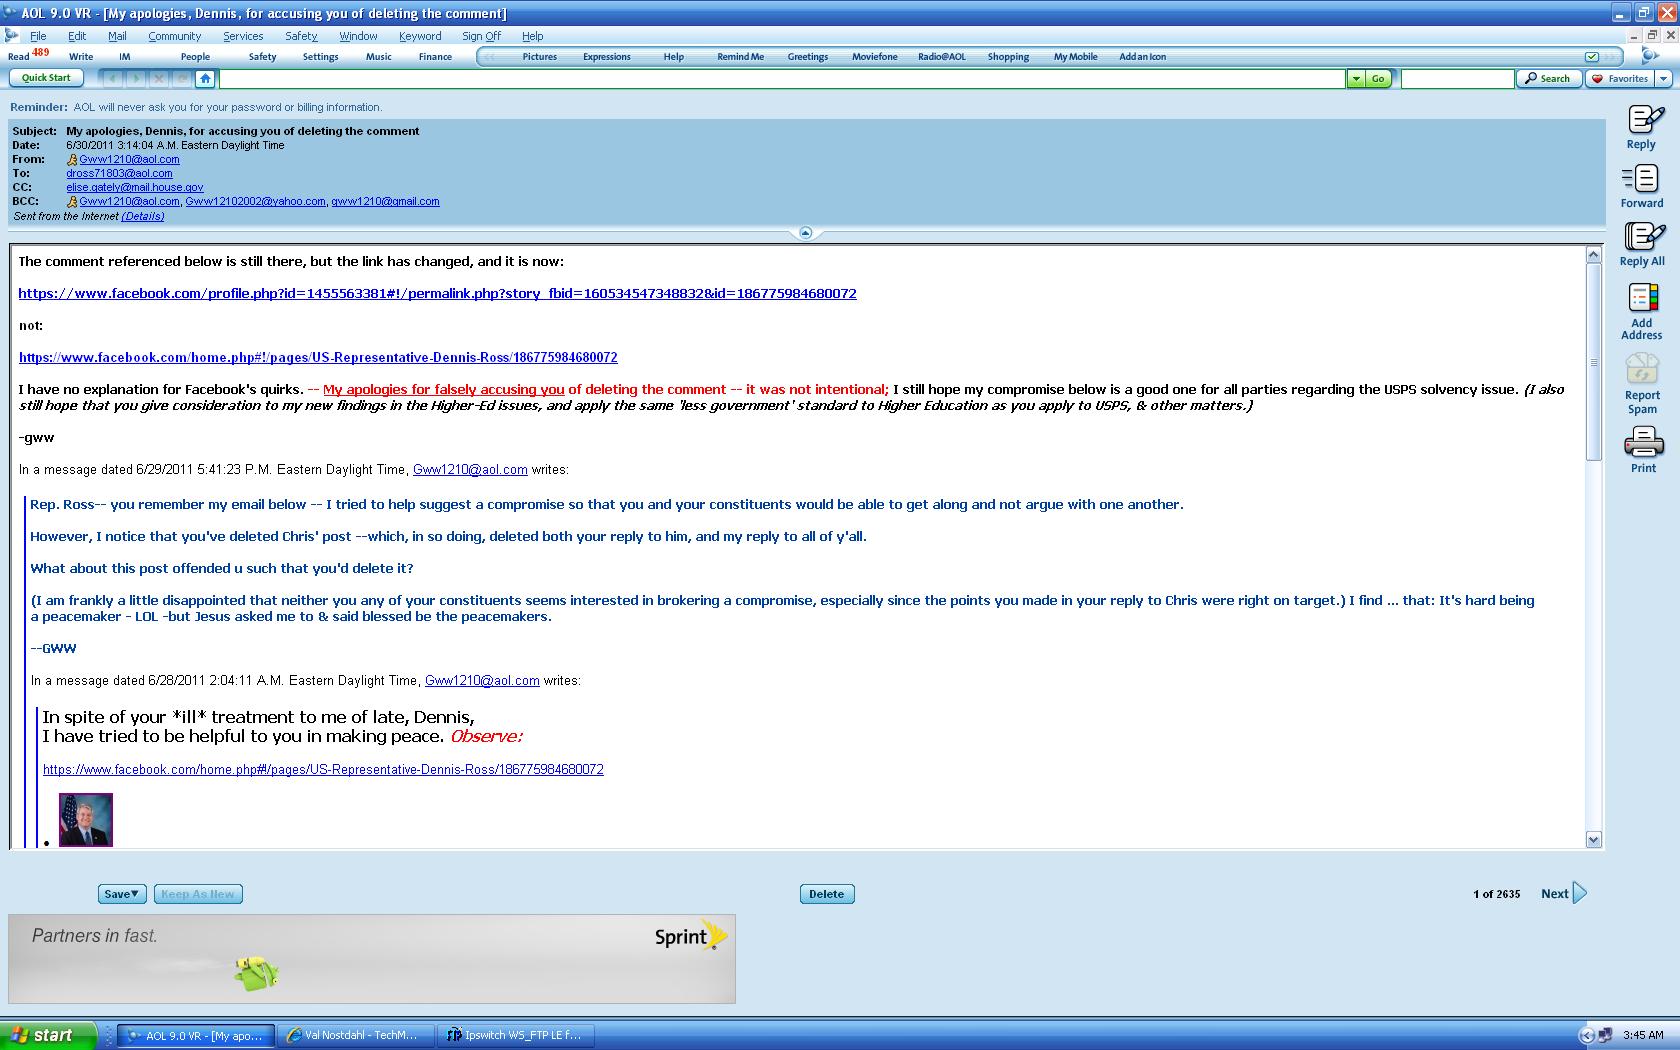Go to the Next email
The width and height of the screenshot is (1680, 1050).
(1564, 893)
